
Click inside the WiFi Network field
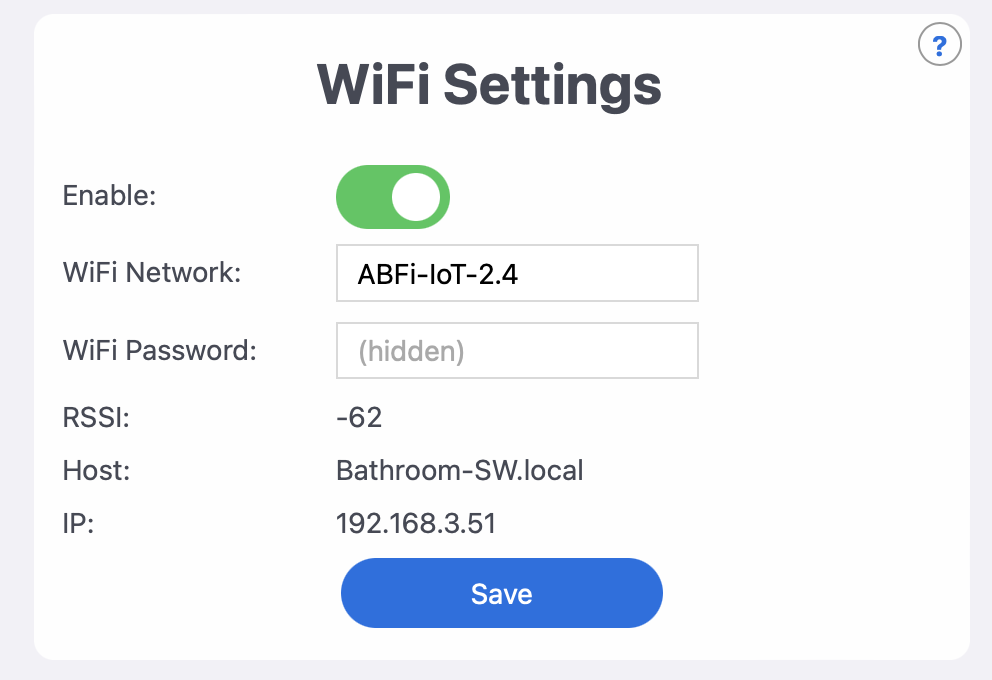pyautogui.click(x=517, y=272)
